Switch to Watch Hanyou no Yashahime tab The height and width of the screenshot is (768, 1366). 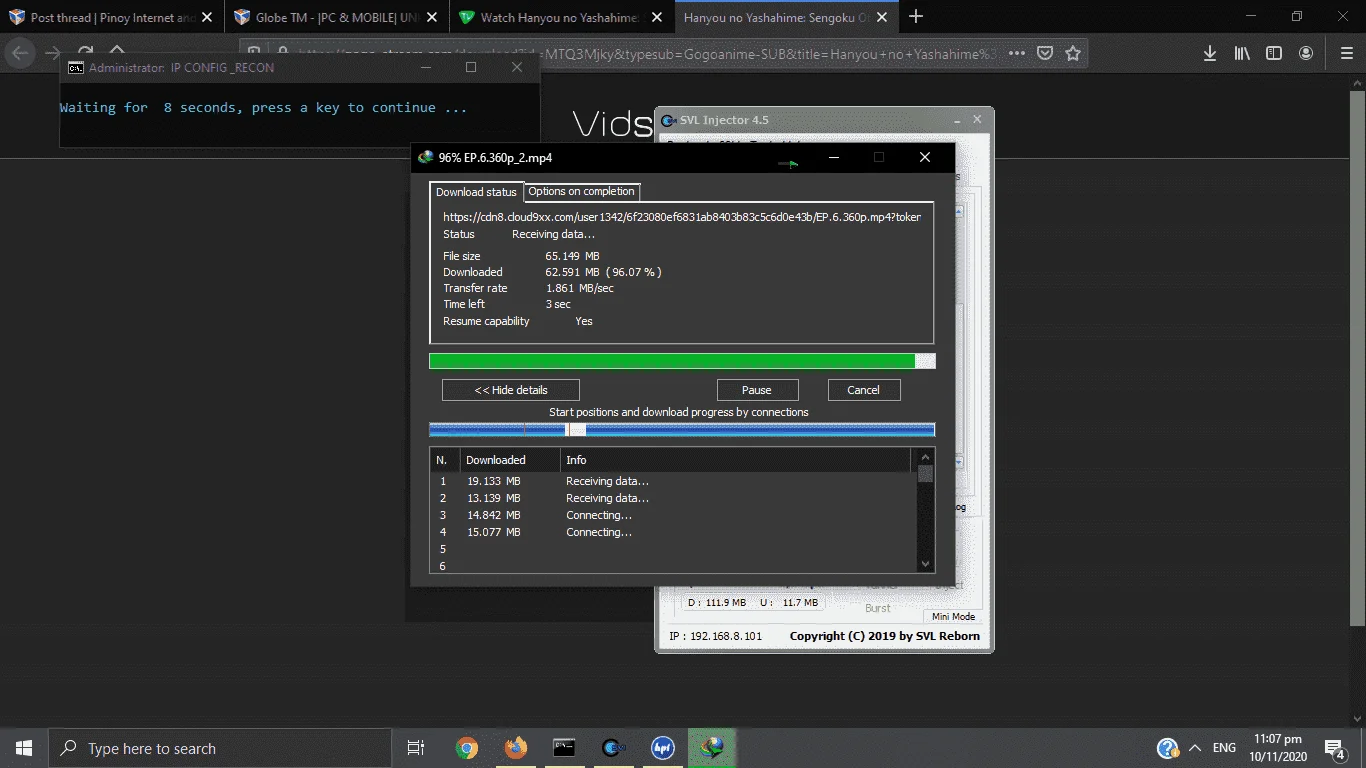[561, 17]
